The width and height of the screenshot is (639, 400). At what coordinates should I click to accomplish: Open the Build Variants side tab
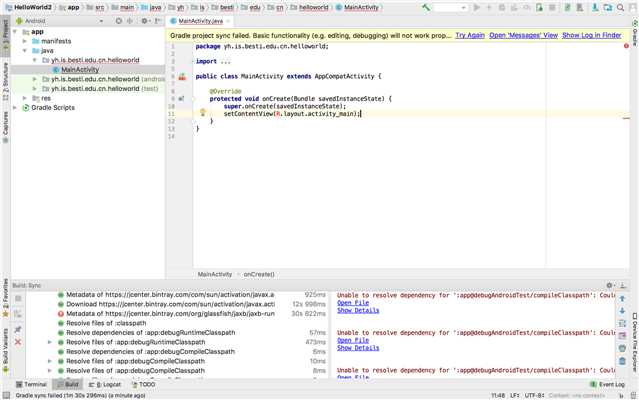5,350
